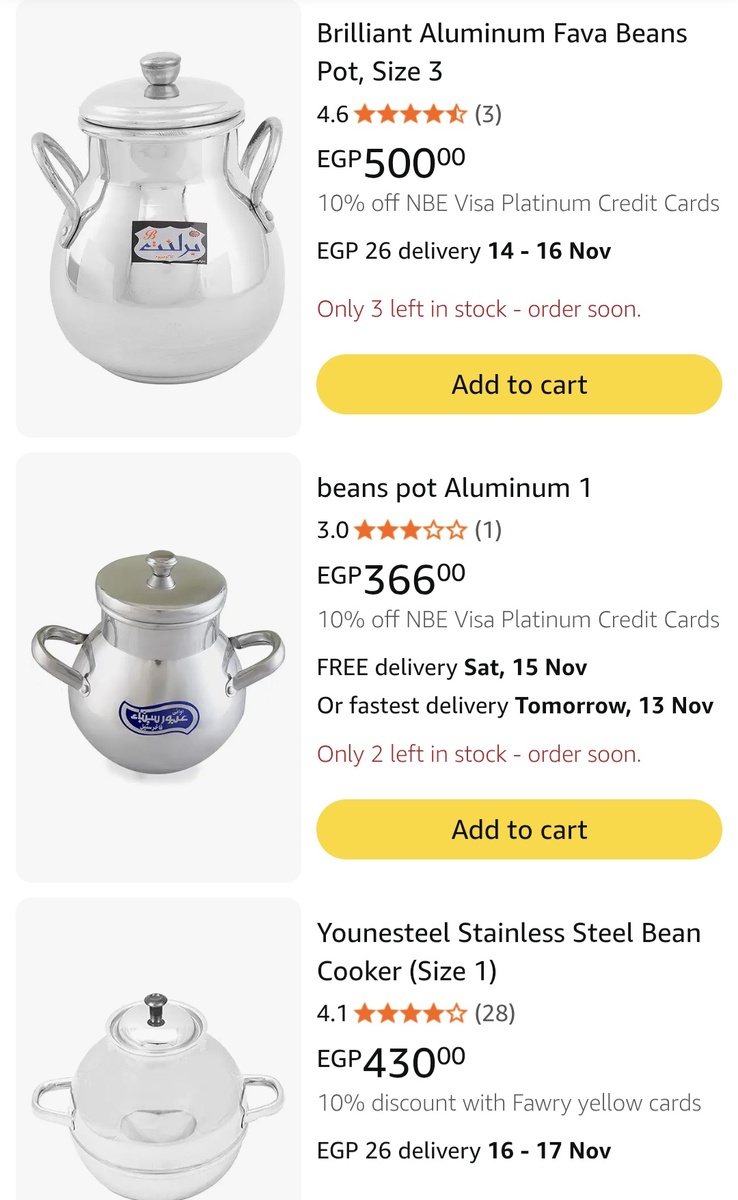This screenshot has width=738, height=1200.
Task: Open the Younesteel Stainless Steel Bean Cooker title
Action: click(508, 952)
